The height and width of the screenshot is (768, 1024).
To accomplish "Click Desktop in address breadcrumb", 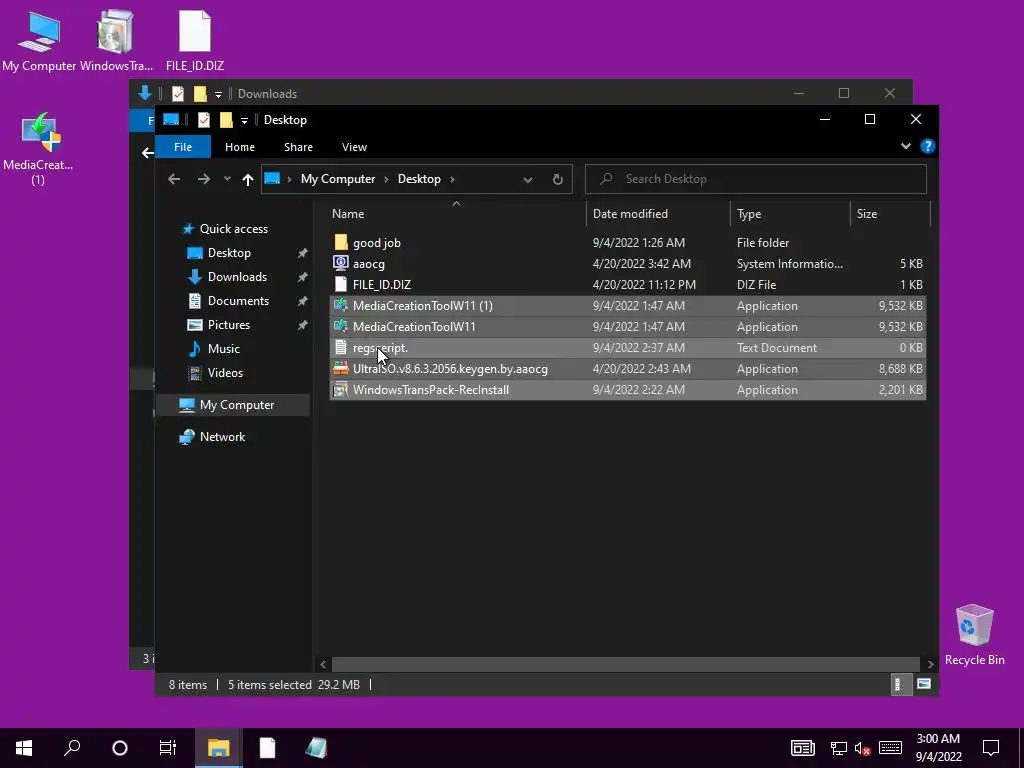I will click(x=419, y=179).
